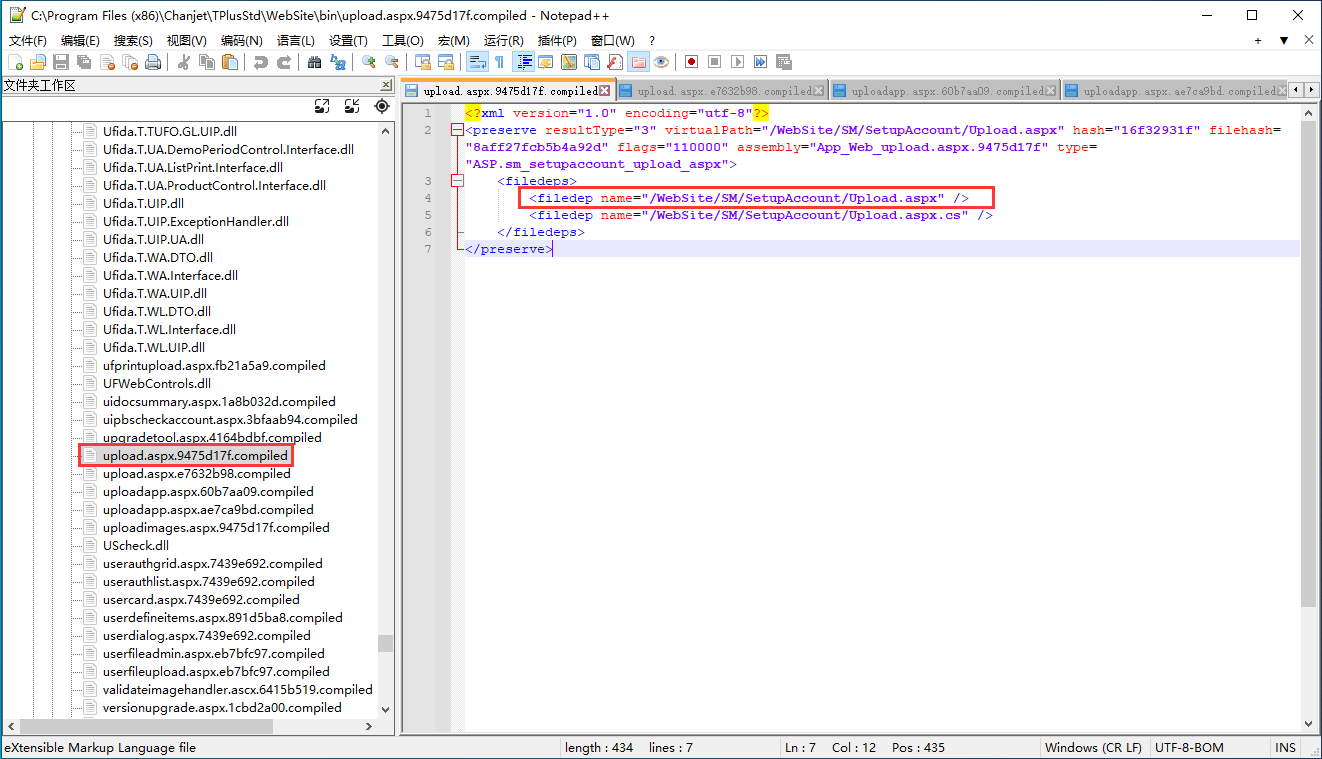Toggle show all characters pilcrow icon
The image size is (1322, 759).
click(500, 62)
